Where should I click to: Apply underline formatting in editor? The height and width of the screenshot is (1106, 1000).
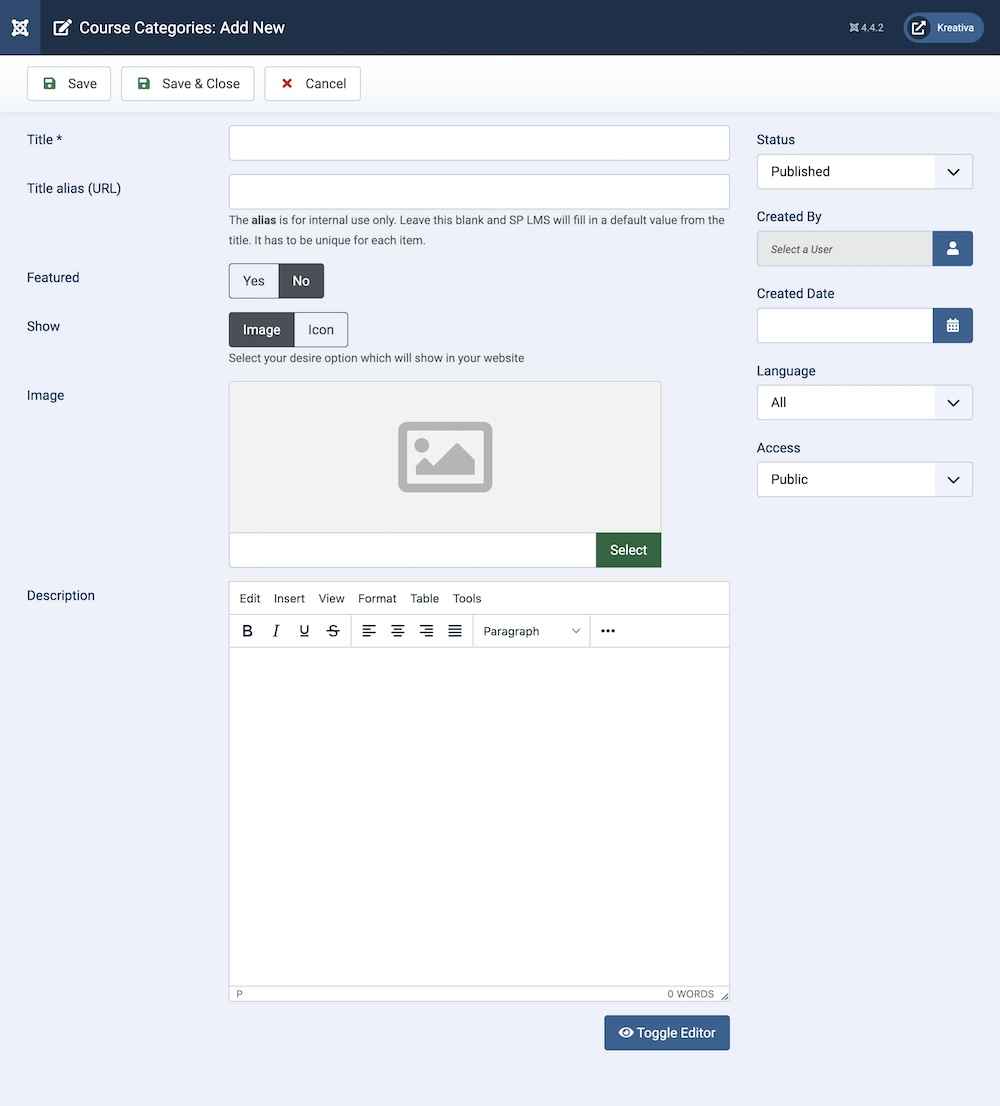tap(304, 631)
